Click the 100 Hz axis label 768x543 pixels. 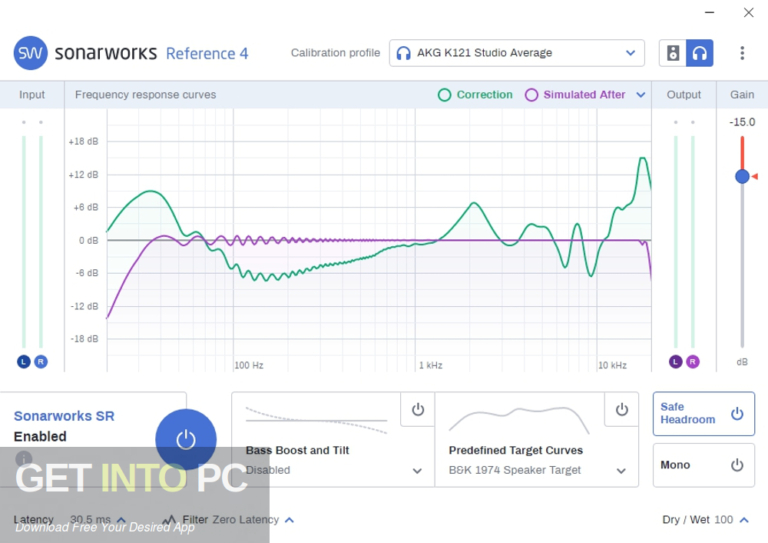249,365
